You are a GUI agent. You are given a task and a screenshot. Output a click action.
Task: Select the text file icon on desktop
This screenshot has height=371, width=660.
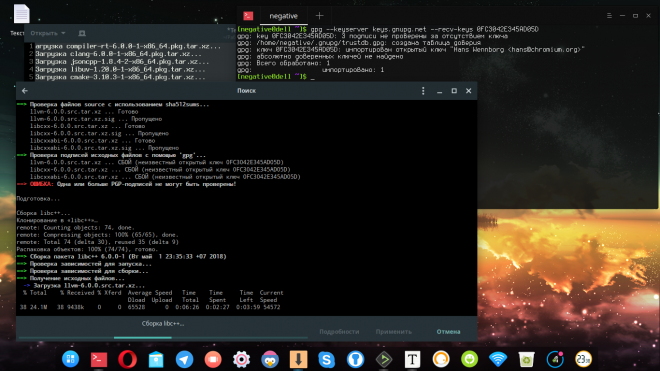click(21, 13)
